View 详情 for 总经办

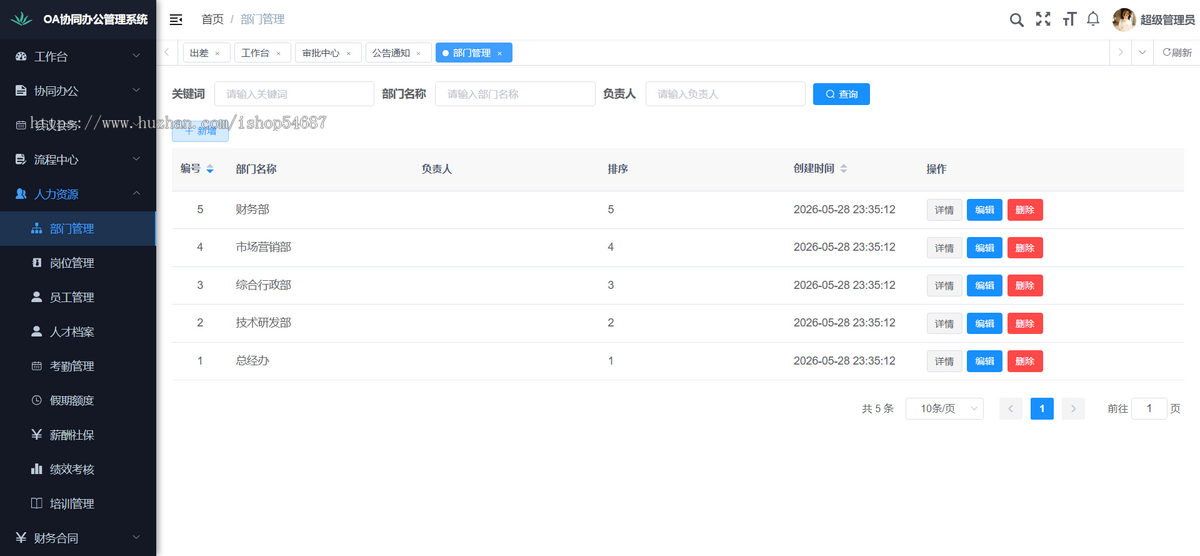pos(944,361)
